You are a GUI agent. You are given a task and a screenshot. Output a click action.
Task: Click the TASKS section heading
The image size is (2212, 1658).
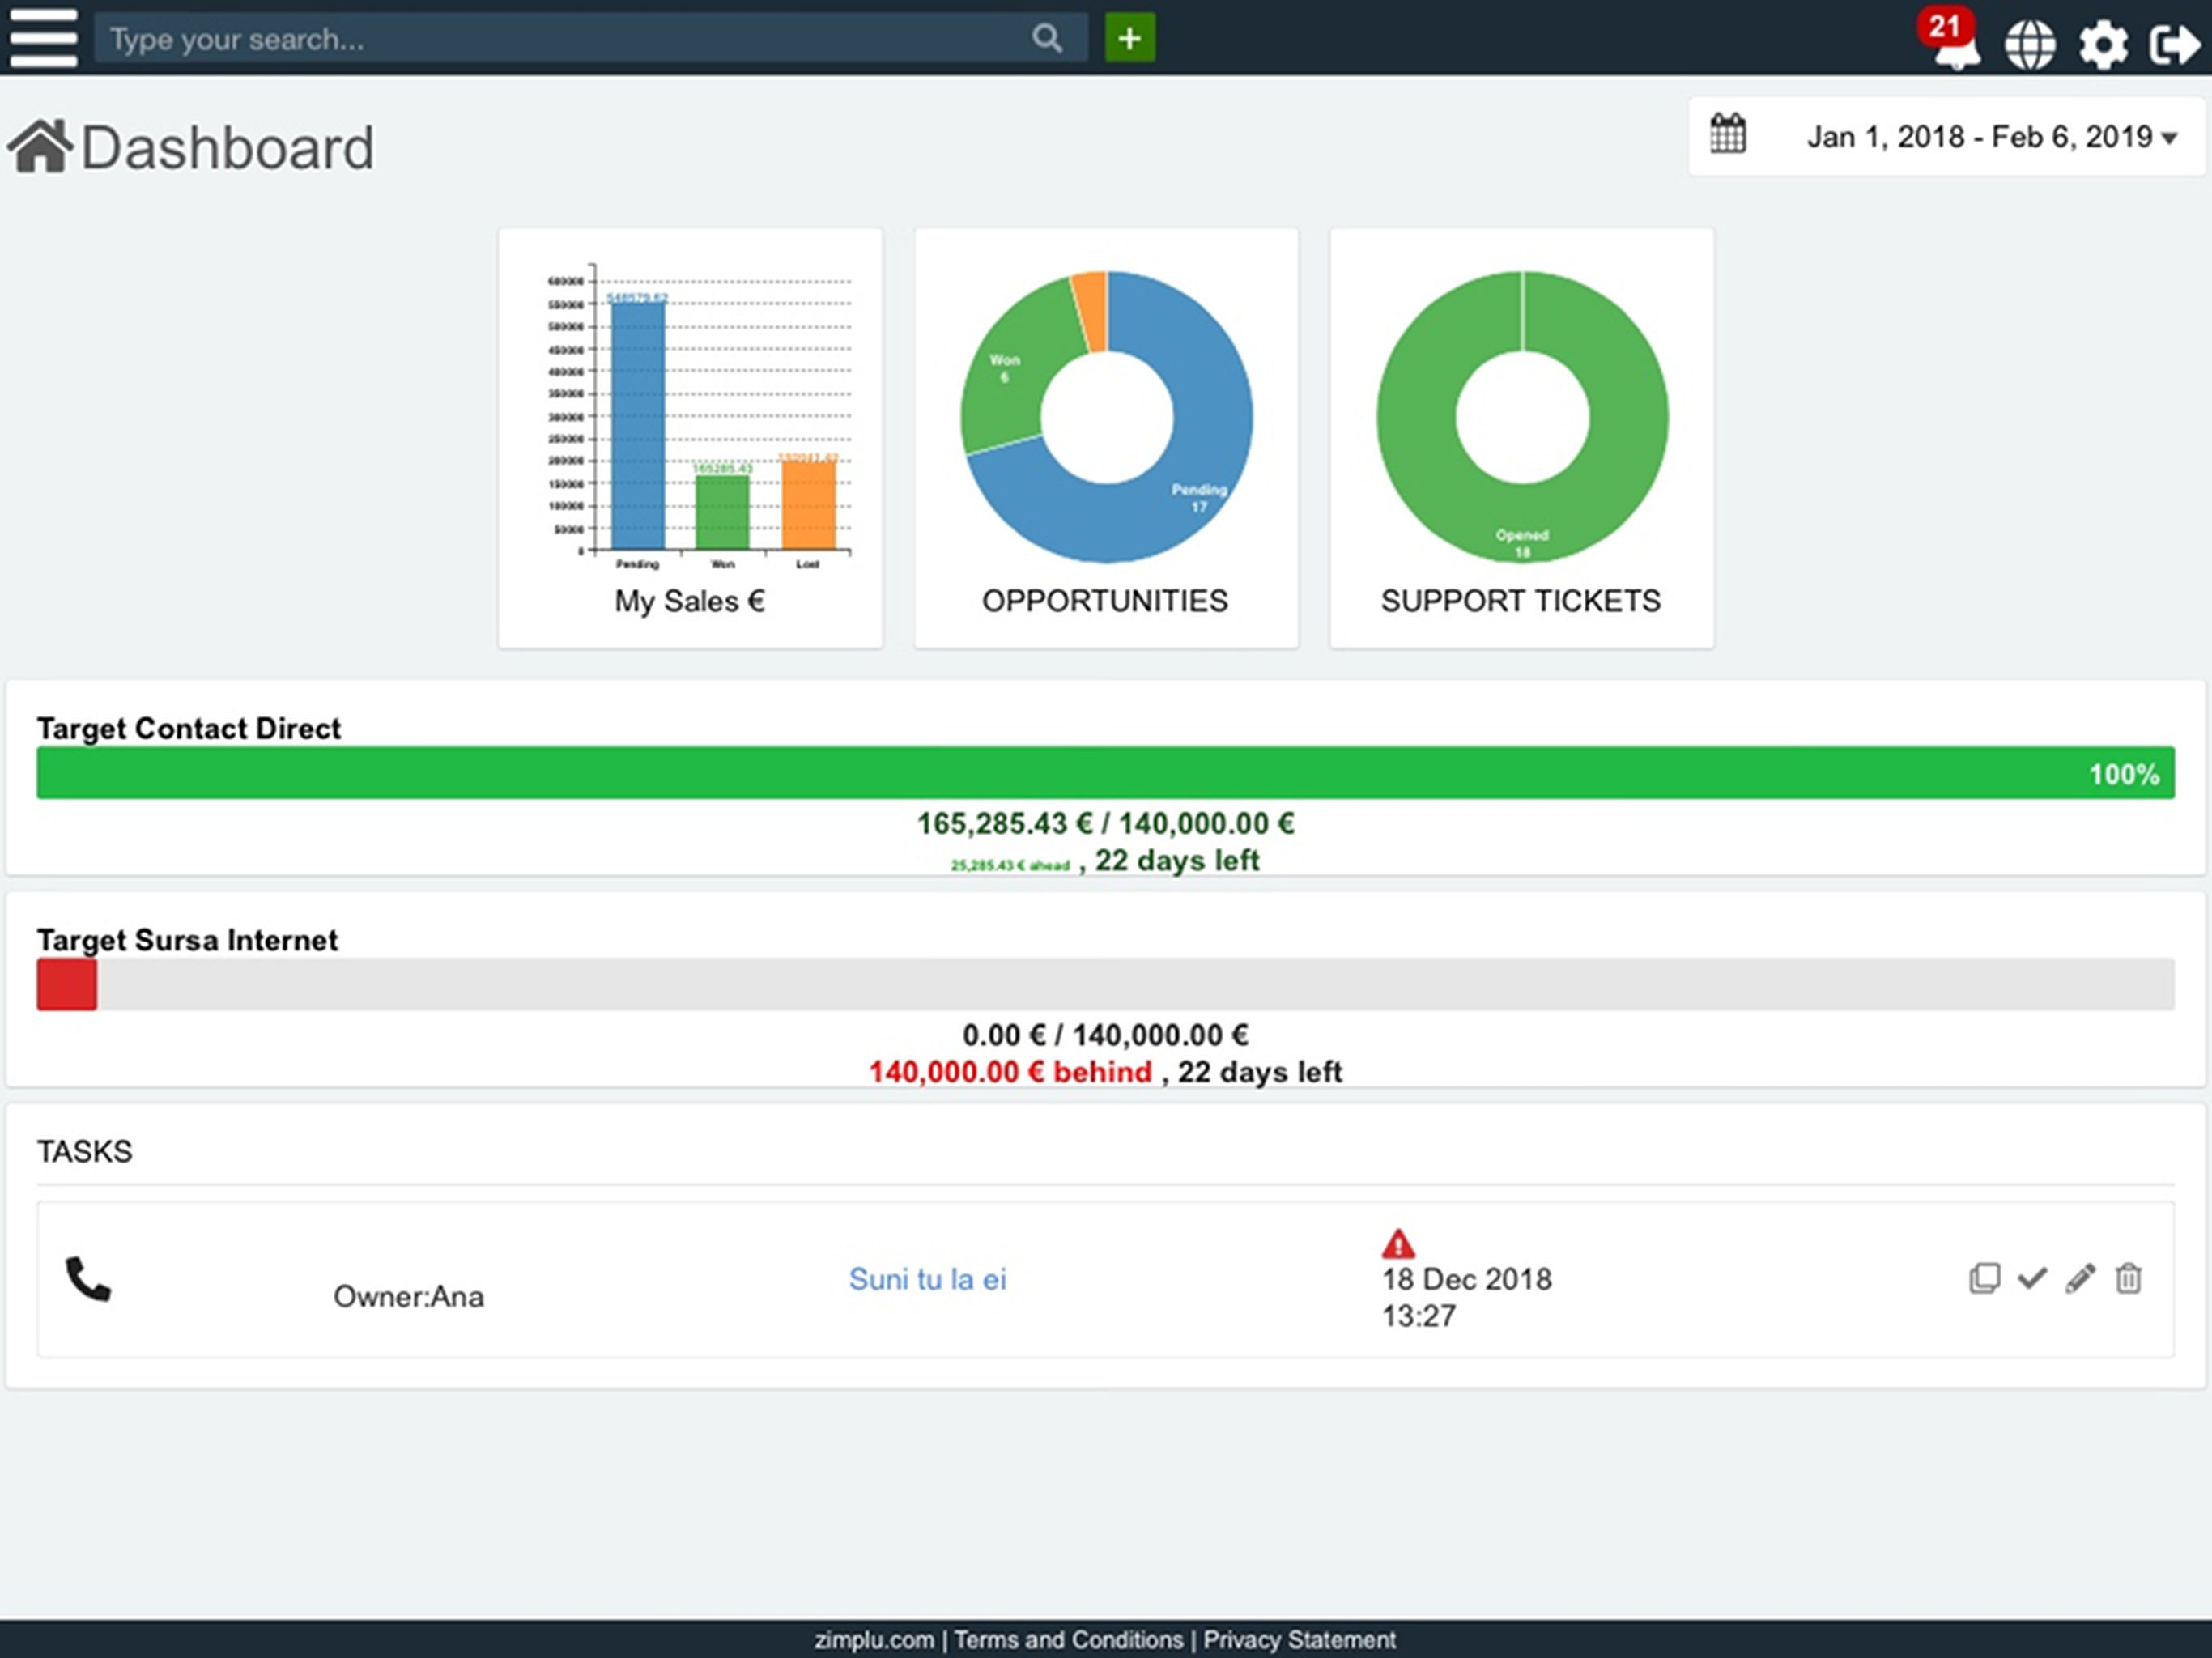coord(84,1151)
